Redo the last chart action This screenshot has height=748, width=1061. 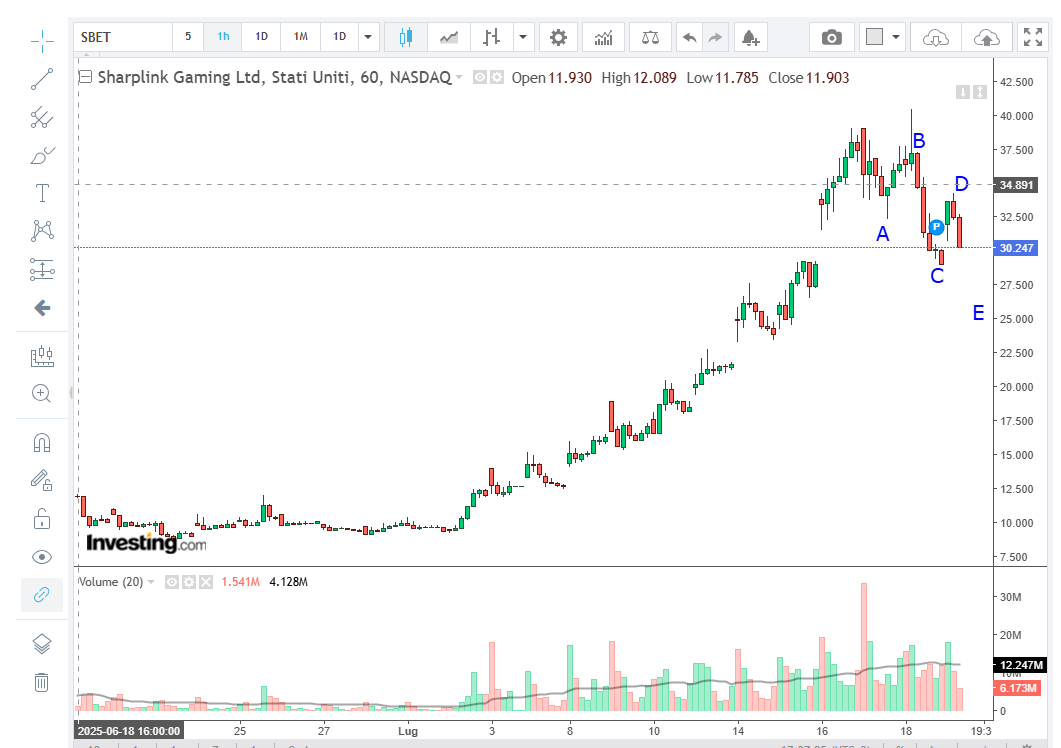tap(715, 37)
